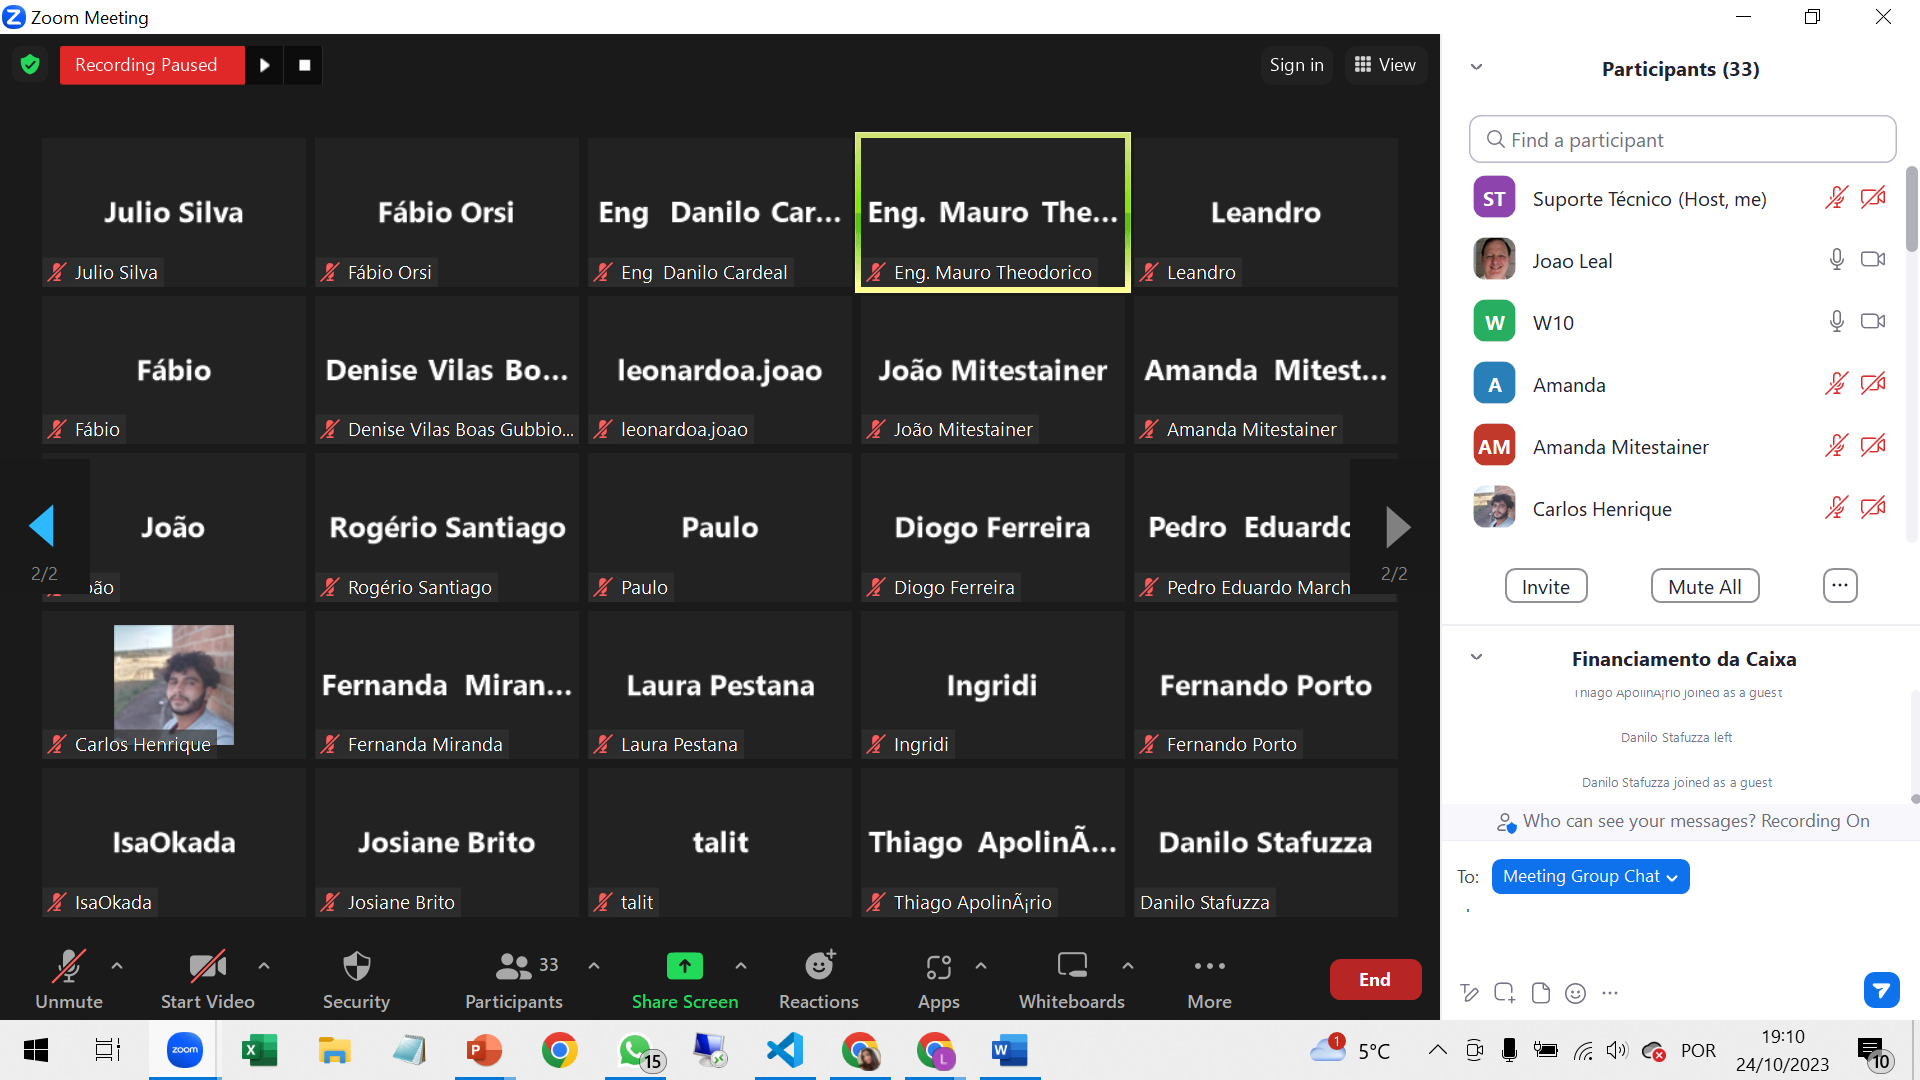This screenshot has height=1080, width=1920.
Task: Open File Explorer from taskbar
Action: point(334,1050)
